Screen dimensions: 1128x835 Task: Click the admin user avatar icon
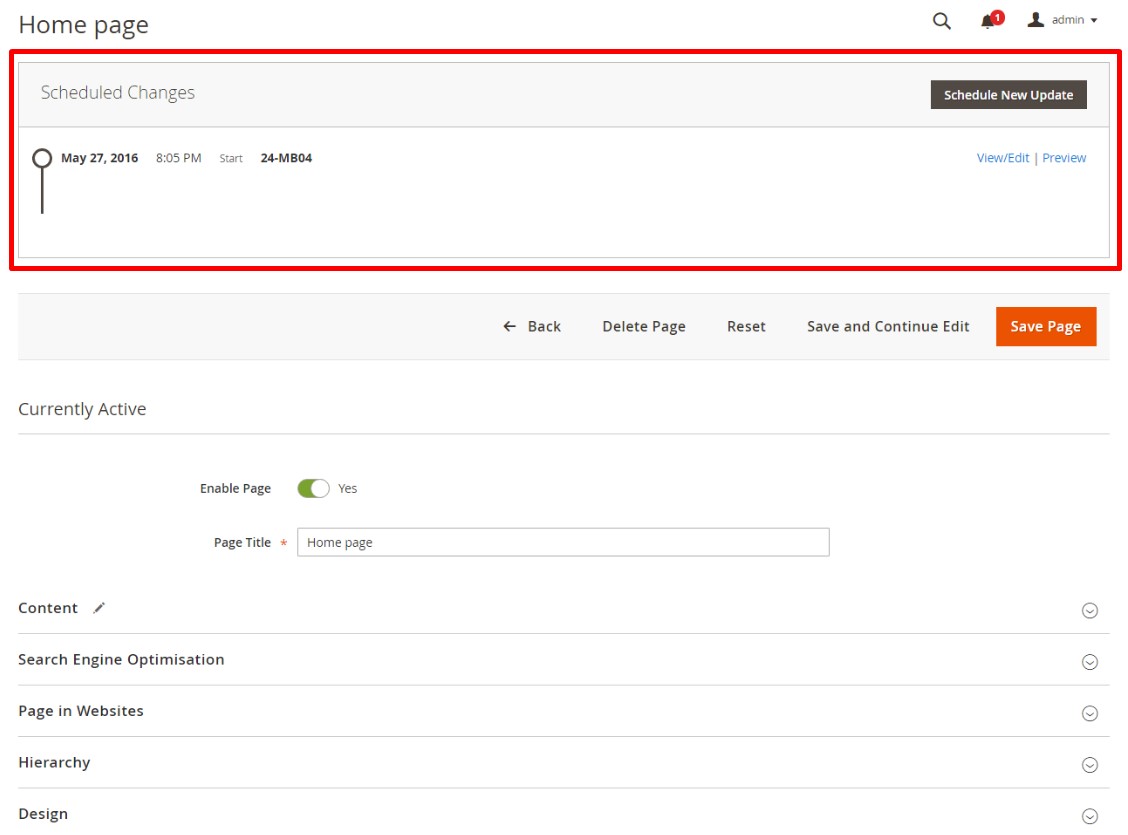(x=1036, y=20)
